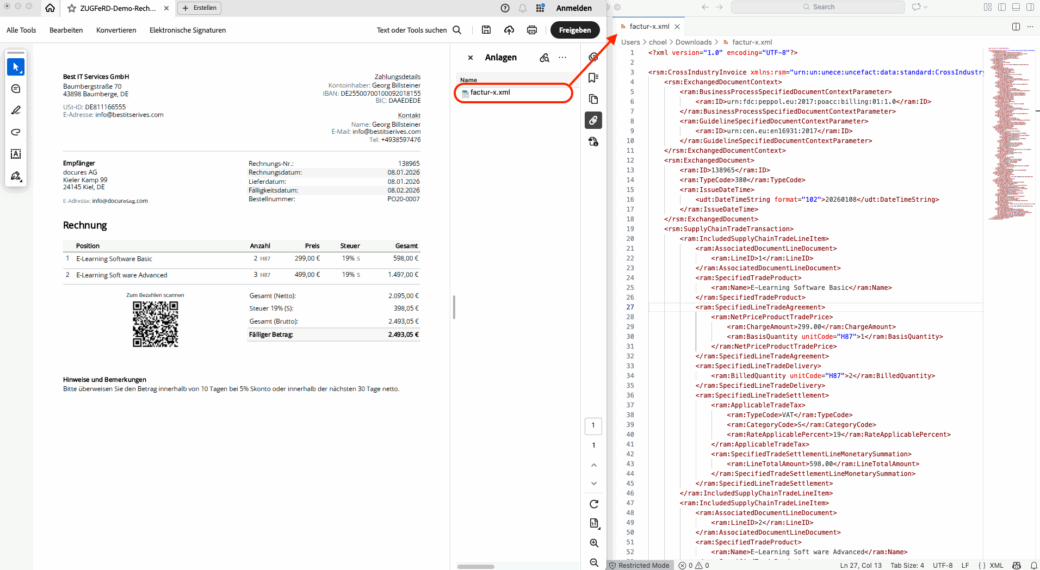The height and width of the screenshot is (570, 1040).
Task: Open the Alle Tools menu
Action: (x=21, y=30)
